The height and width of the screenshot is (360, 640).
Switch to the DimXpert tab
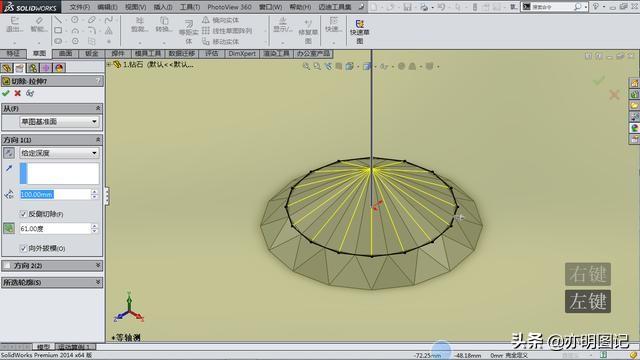click(x=242, y=53)
